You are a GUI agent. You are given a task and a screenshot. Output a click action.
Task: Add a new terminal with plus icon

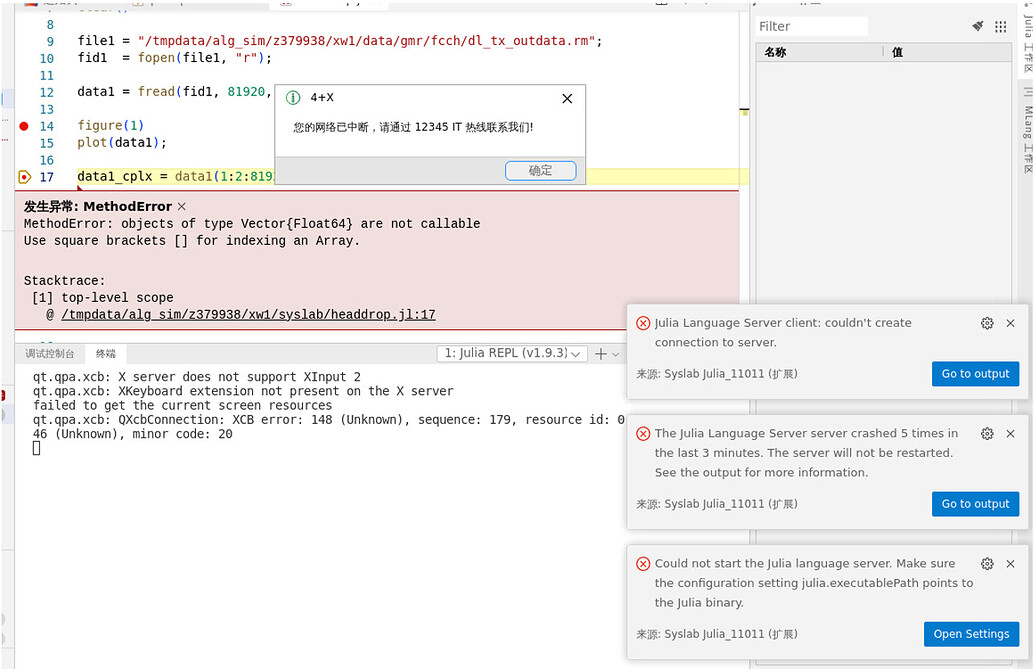point(600,354)
